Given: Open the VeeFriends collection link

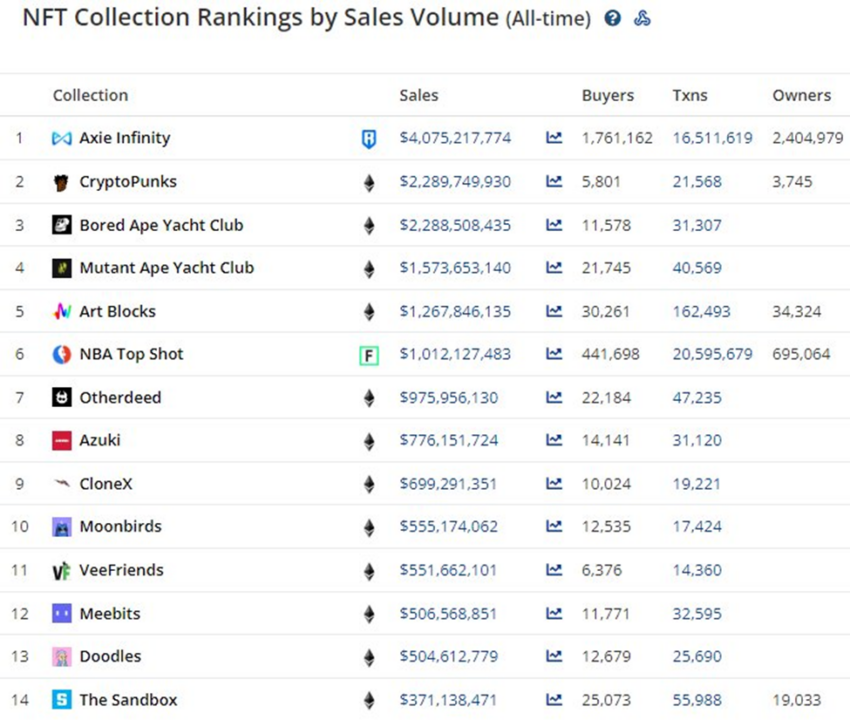Looking at the screenshot, I should (x=121, y=570).
